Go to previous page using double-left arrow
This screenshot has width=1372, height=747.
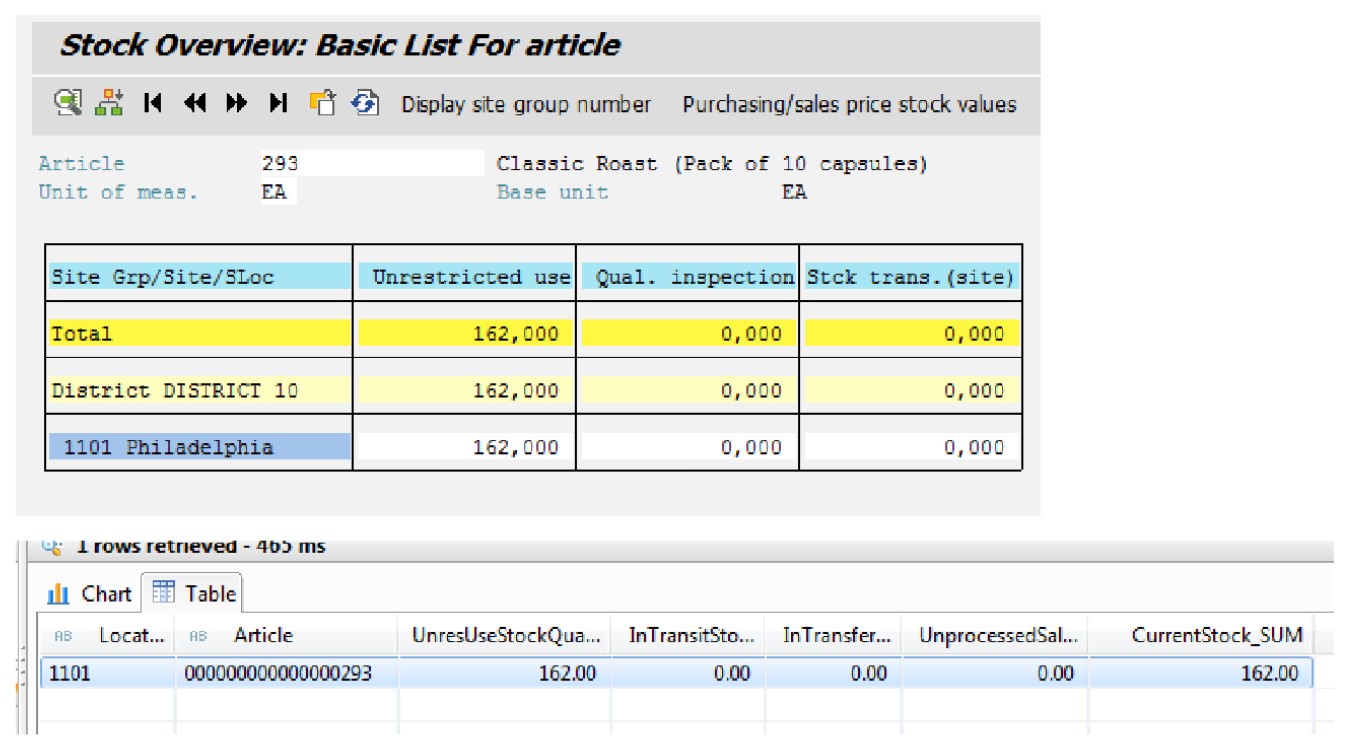coord(195,103)
